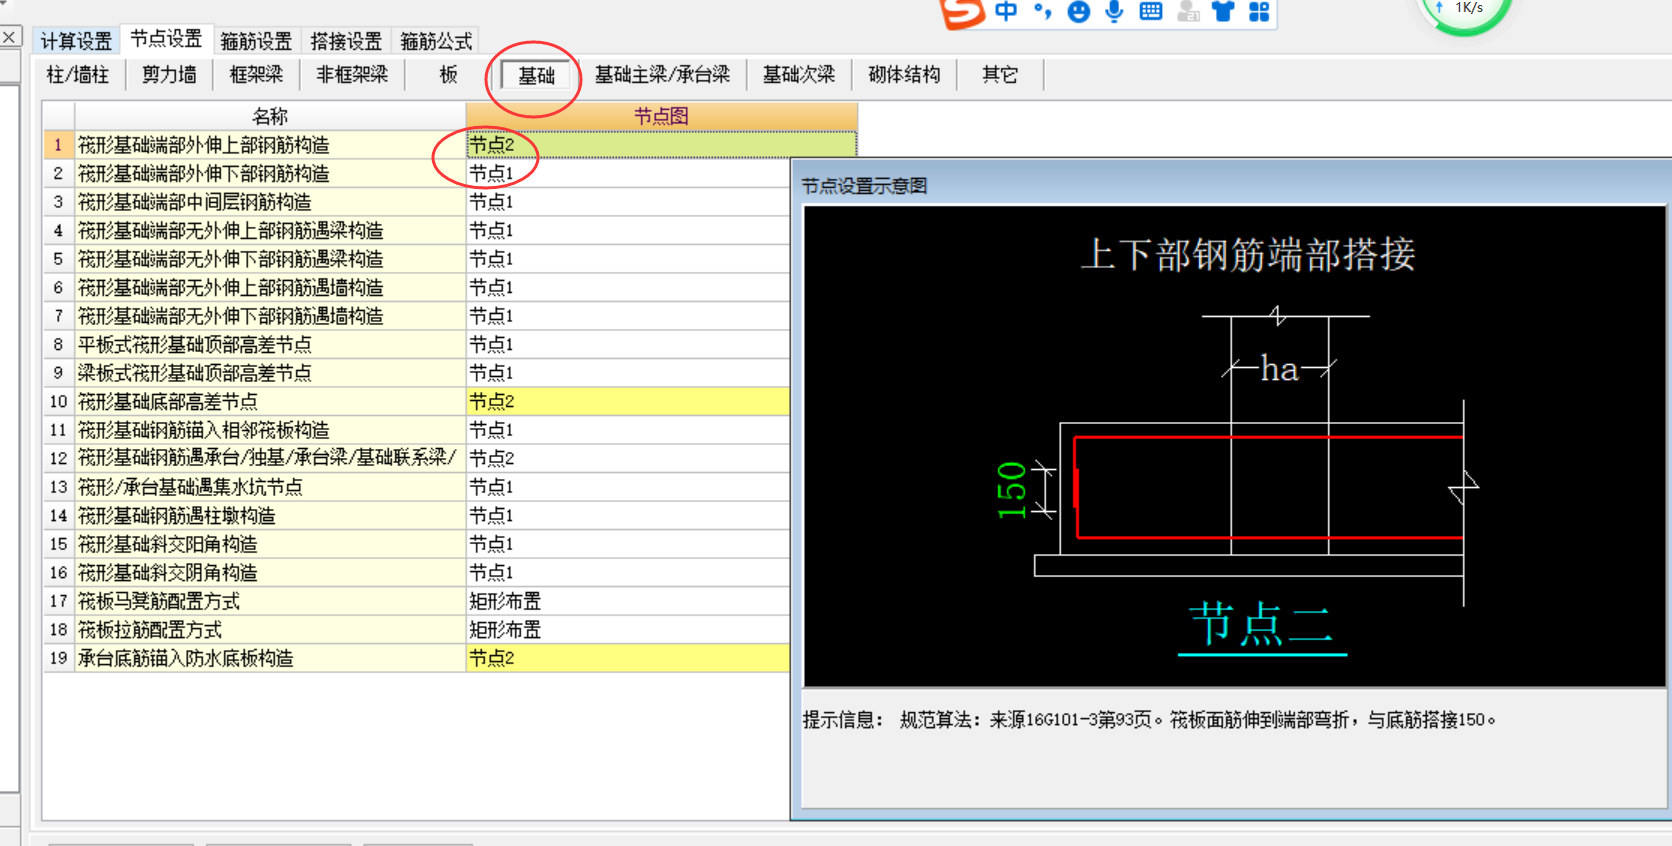Click row number 1 header cell
The image size is (1672, 846).
click(58, 145)
